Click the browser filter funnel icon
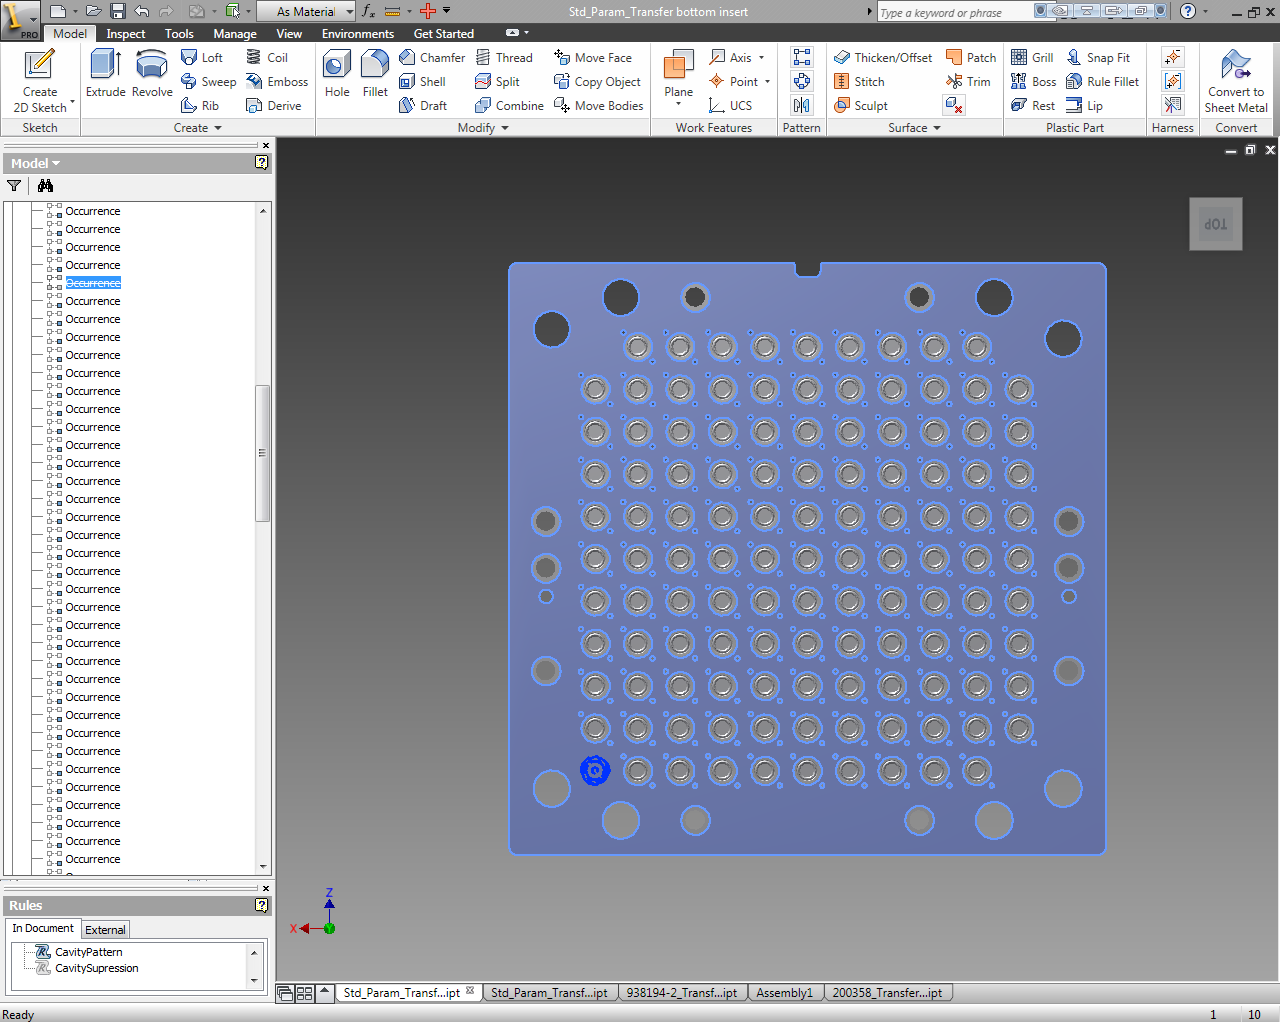 (14, 186)
